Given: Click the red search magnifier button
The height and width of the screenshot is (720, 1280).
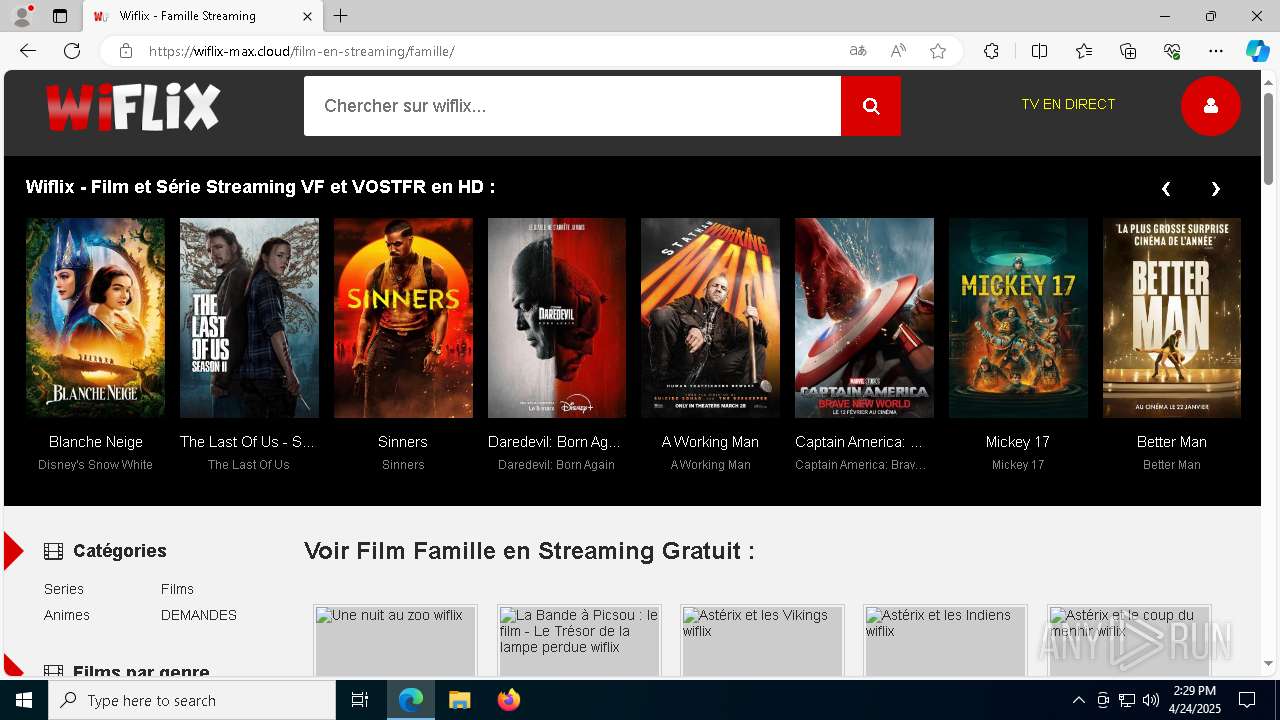Looking at the screenshot, I should (870, 106).
